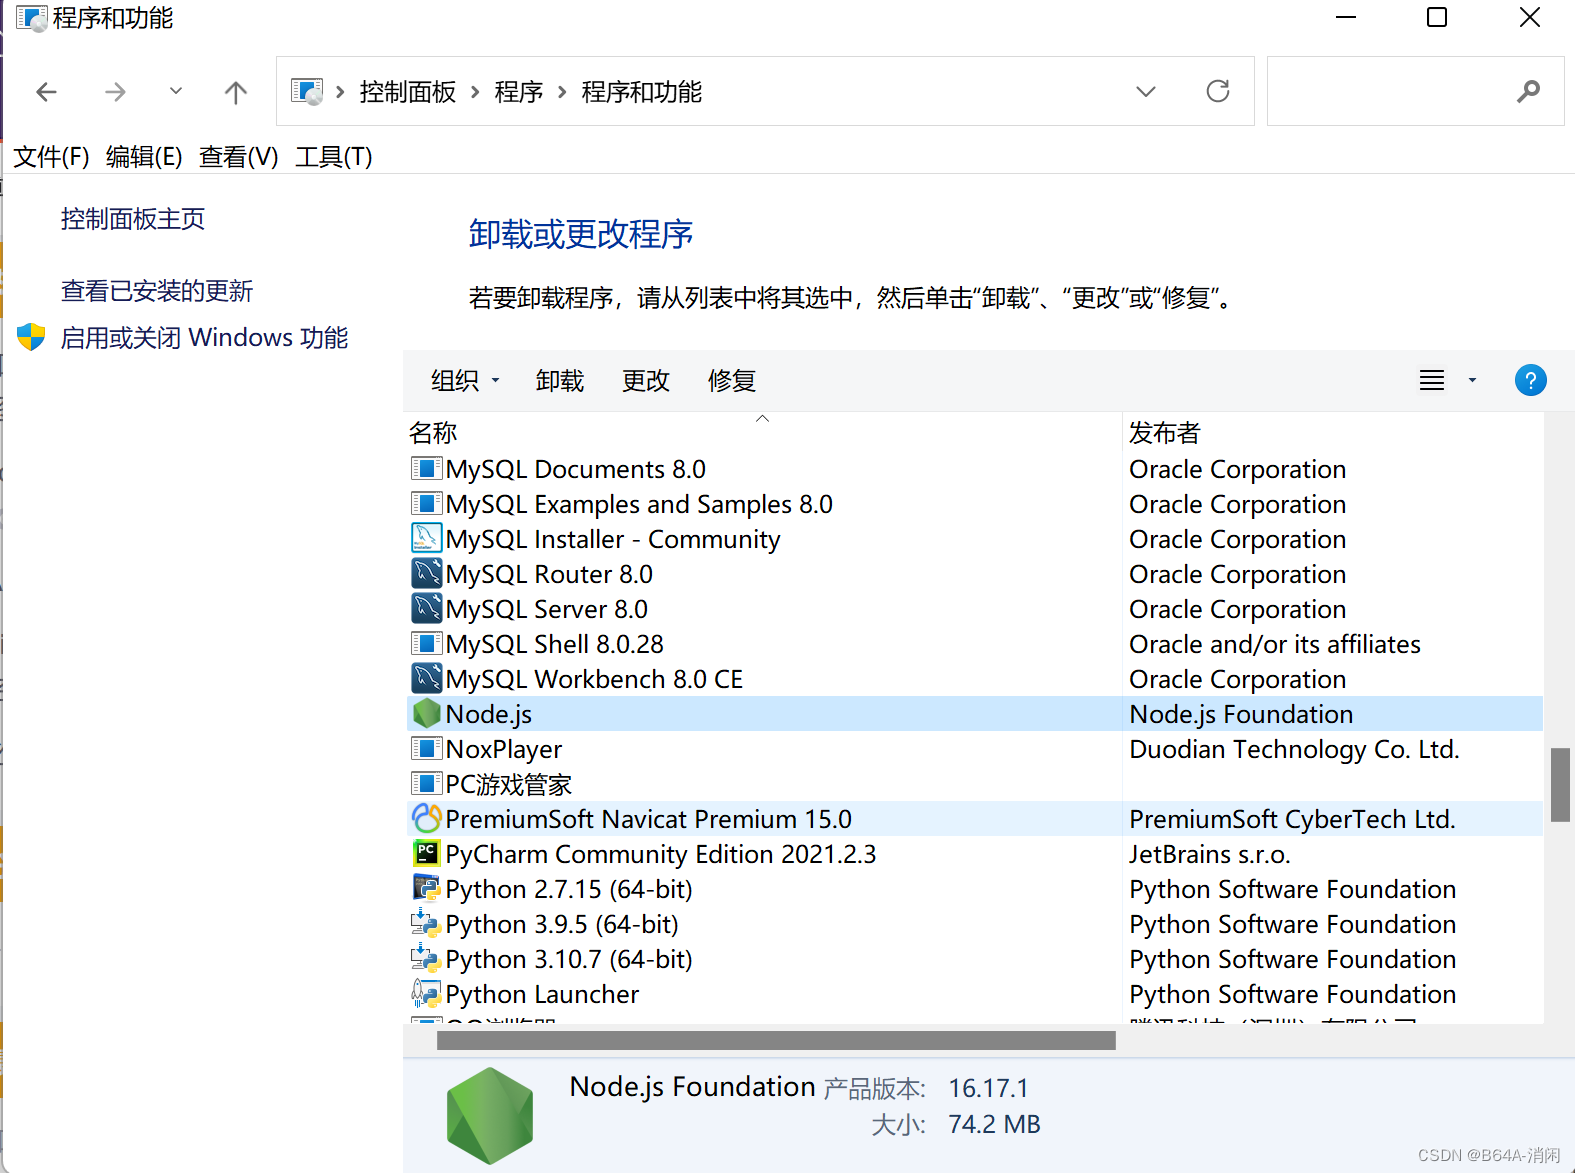Open the 工具(T) menu

[334, 157]
